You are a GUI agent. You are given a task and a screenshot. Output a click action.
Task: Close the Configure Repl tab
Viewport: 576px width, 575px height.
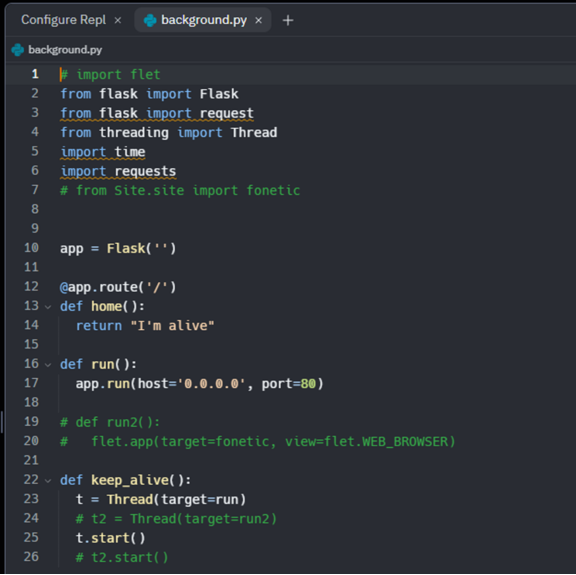click(x=118, y=20)
